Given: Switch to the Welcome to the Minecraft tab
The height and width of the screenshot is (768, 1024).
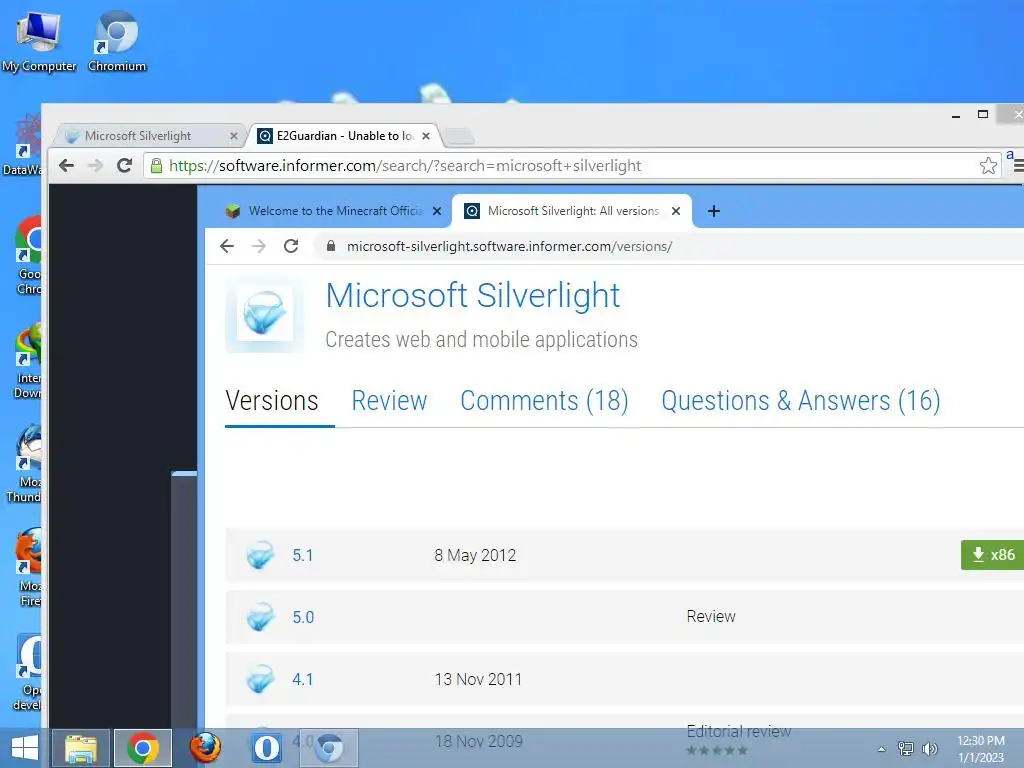Looking at the screenshot, I should 333,211.
